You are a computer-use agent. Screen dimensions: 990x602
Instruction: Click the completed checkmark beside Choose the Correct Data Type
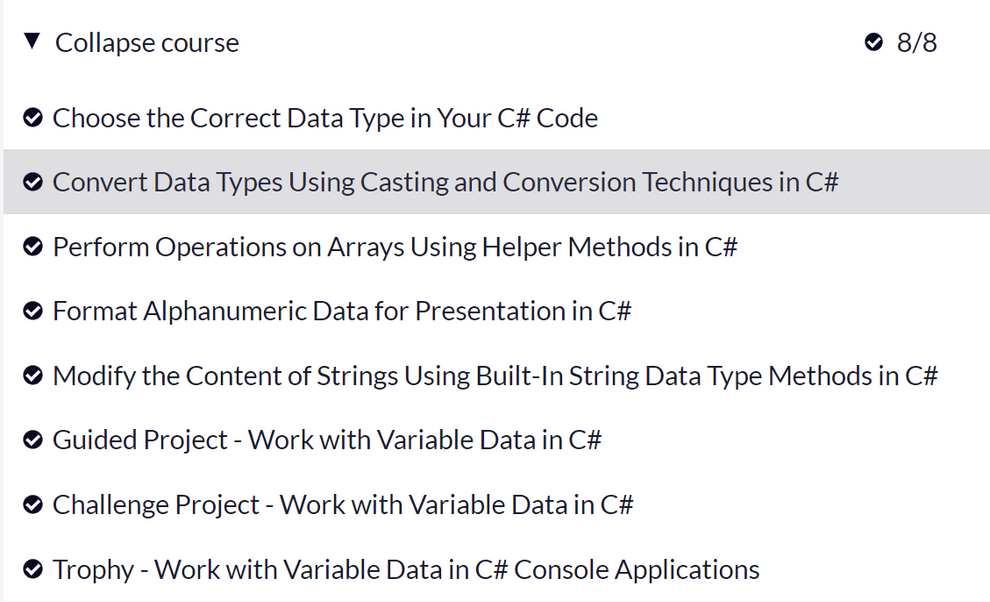[x=32, y=119]
